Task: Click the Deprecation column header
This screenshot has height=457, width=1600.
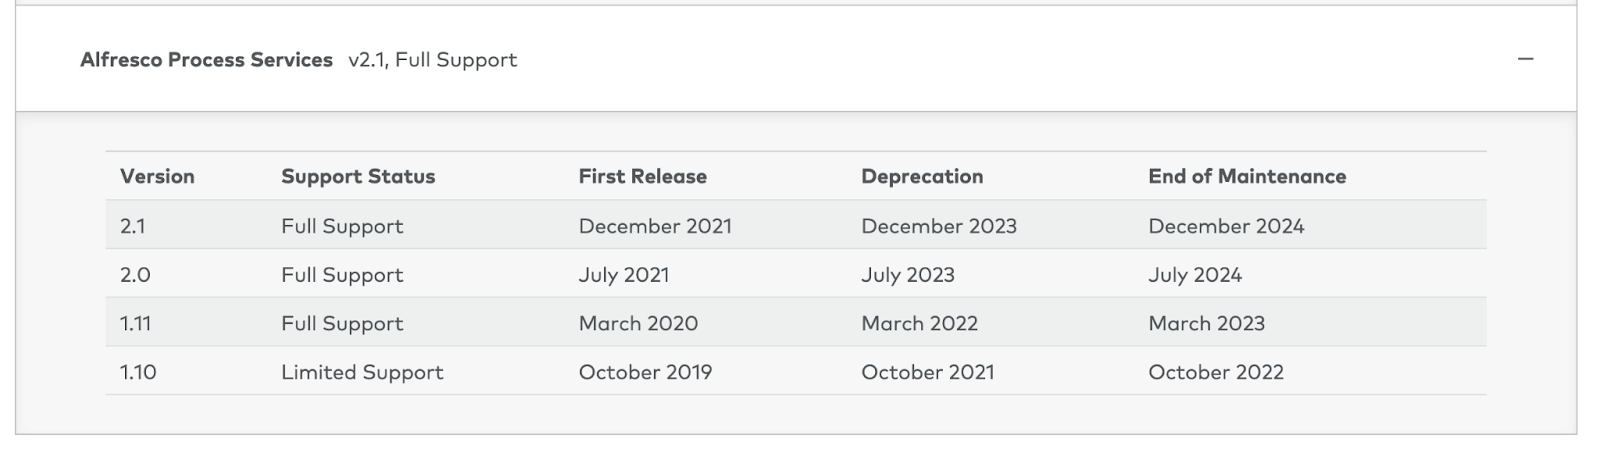Action: (x=922, y=177)
